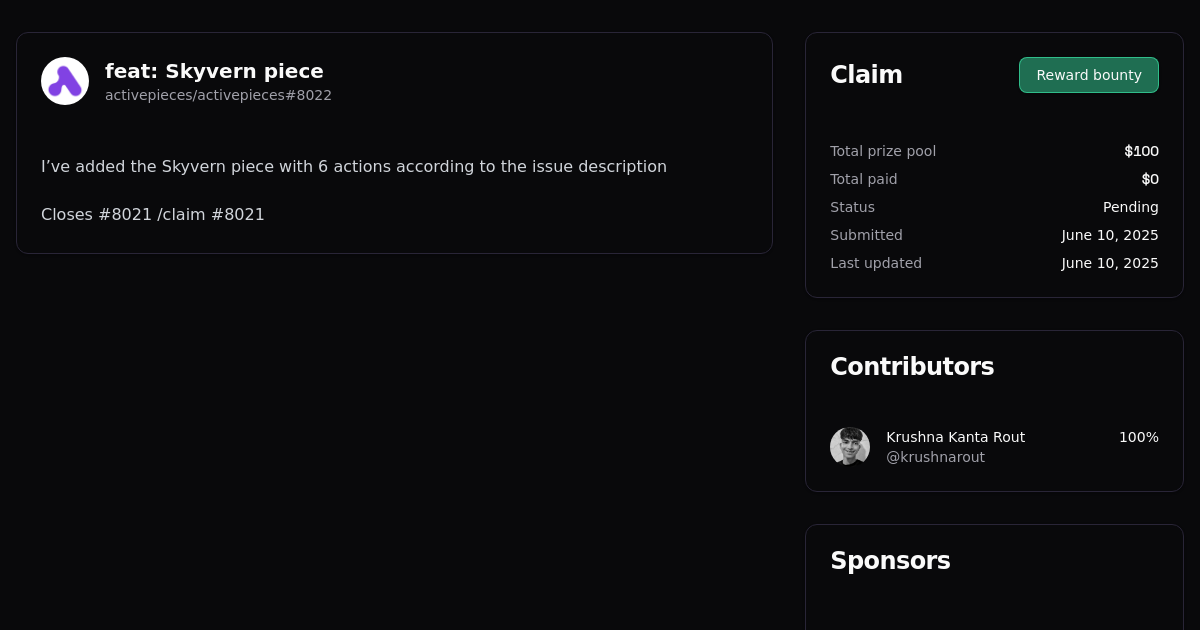Click the $0 total paid amount
This screenshot has height=630, width=1200.
[1150, 179]
